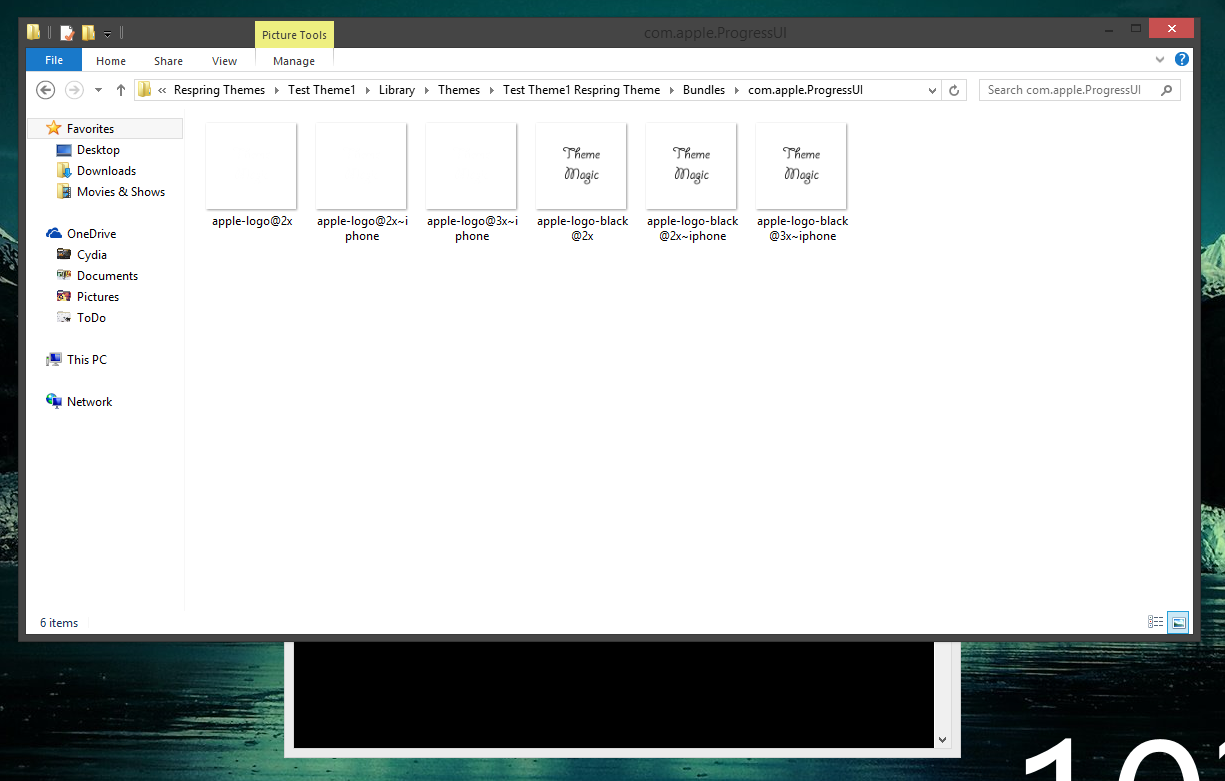
Task: Click the com.apple.ProgressUI breadcrumb
Action: [805, 90]
